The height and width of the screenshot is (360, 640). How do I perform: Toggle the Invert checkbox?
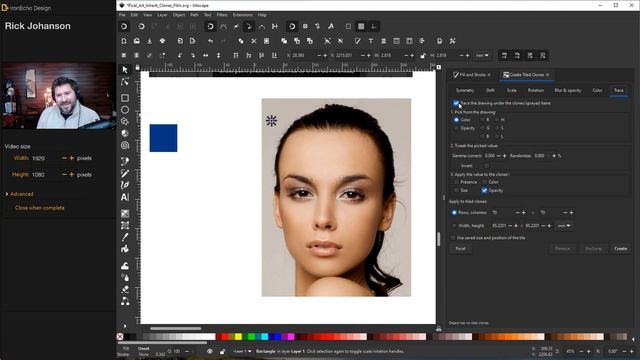(487, 166)
